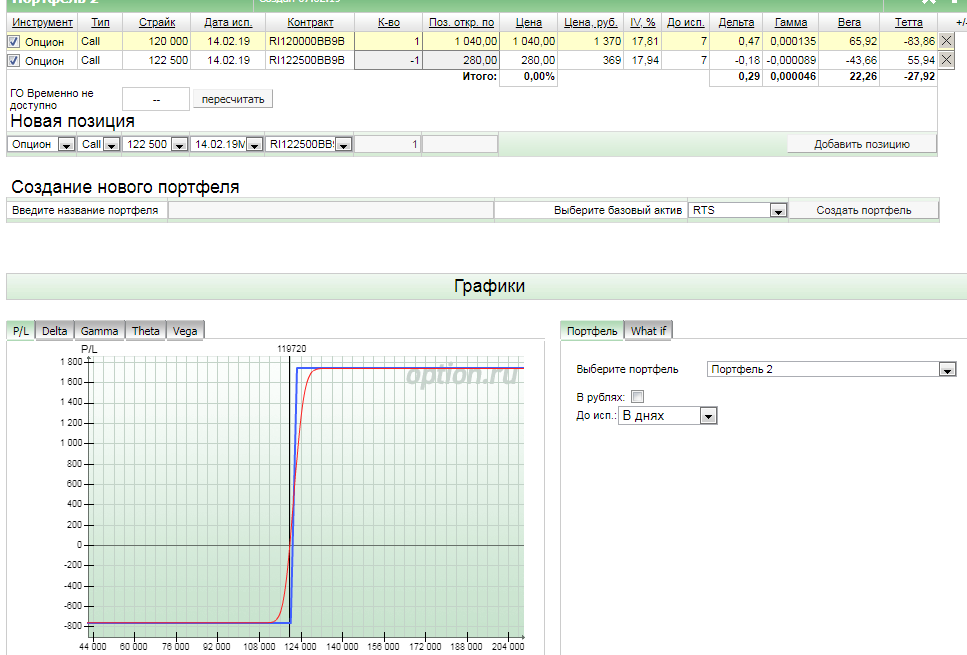Uncheck the 120 000 strike option row

(x=13, y=41)
